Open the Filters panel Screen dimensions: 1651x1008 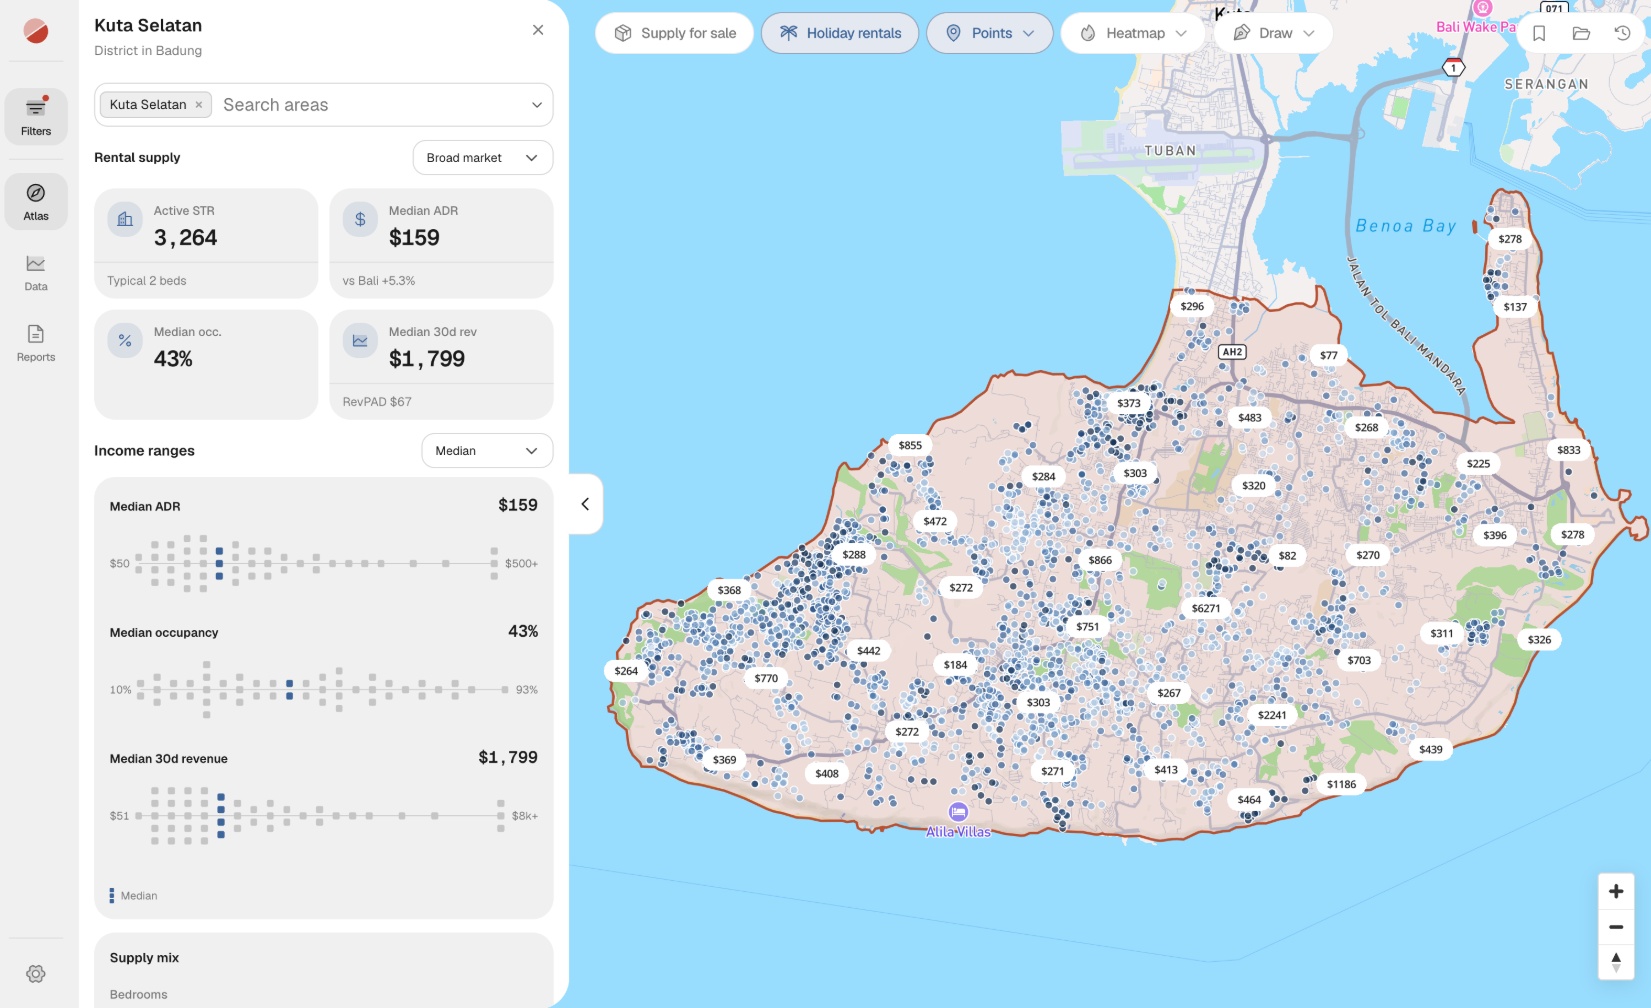pos(36,116)
